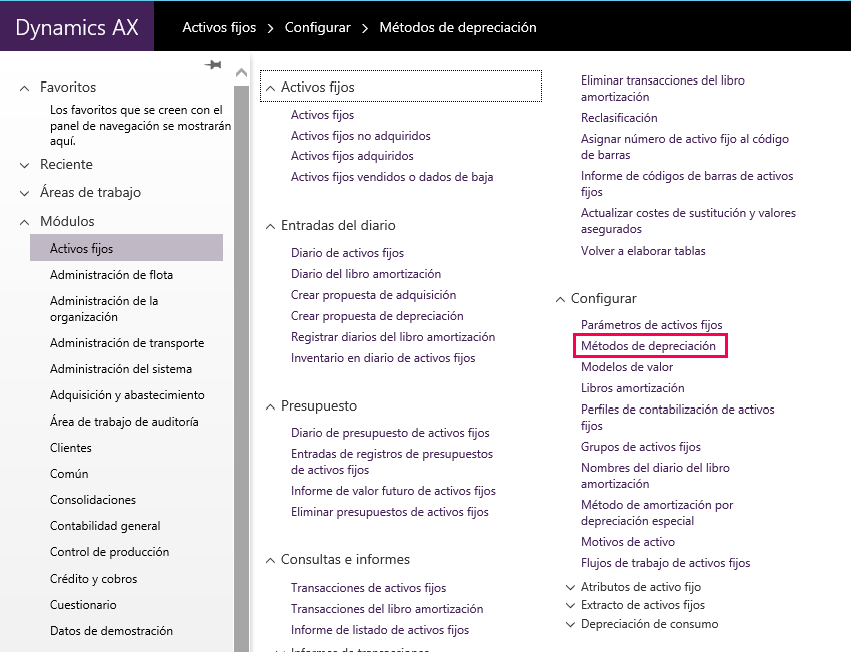The height and width of the screenshot is (652, 851).
Task: Collapse the Configurar group
Action: 560,300
